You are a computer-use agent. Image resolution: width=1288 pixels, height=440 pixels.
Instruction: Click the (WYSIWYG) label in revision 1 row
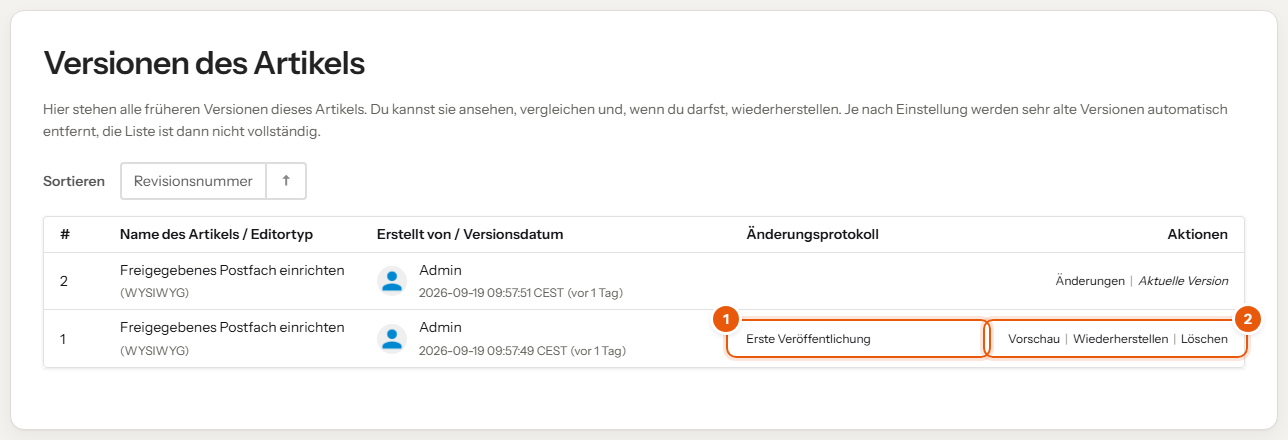click(155, 351)
